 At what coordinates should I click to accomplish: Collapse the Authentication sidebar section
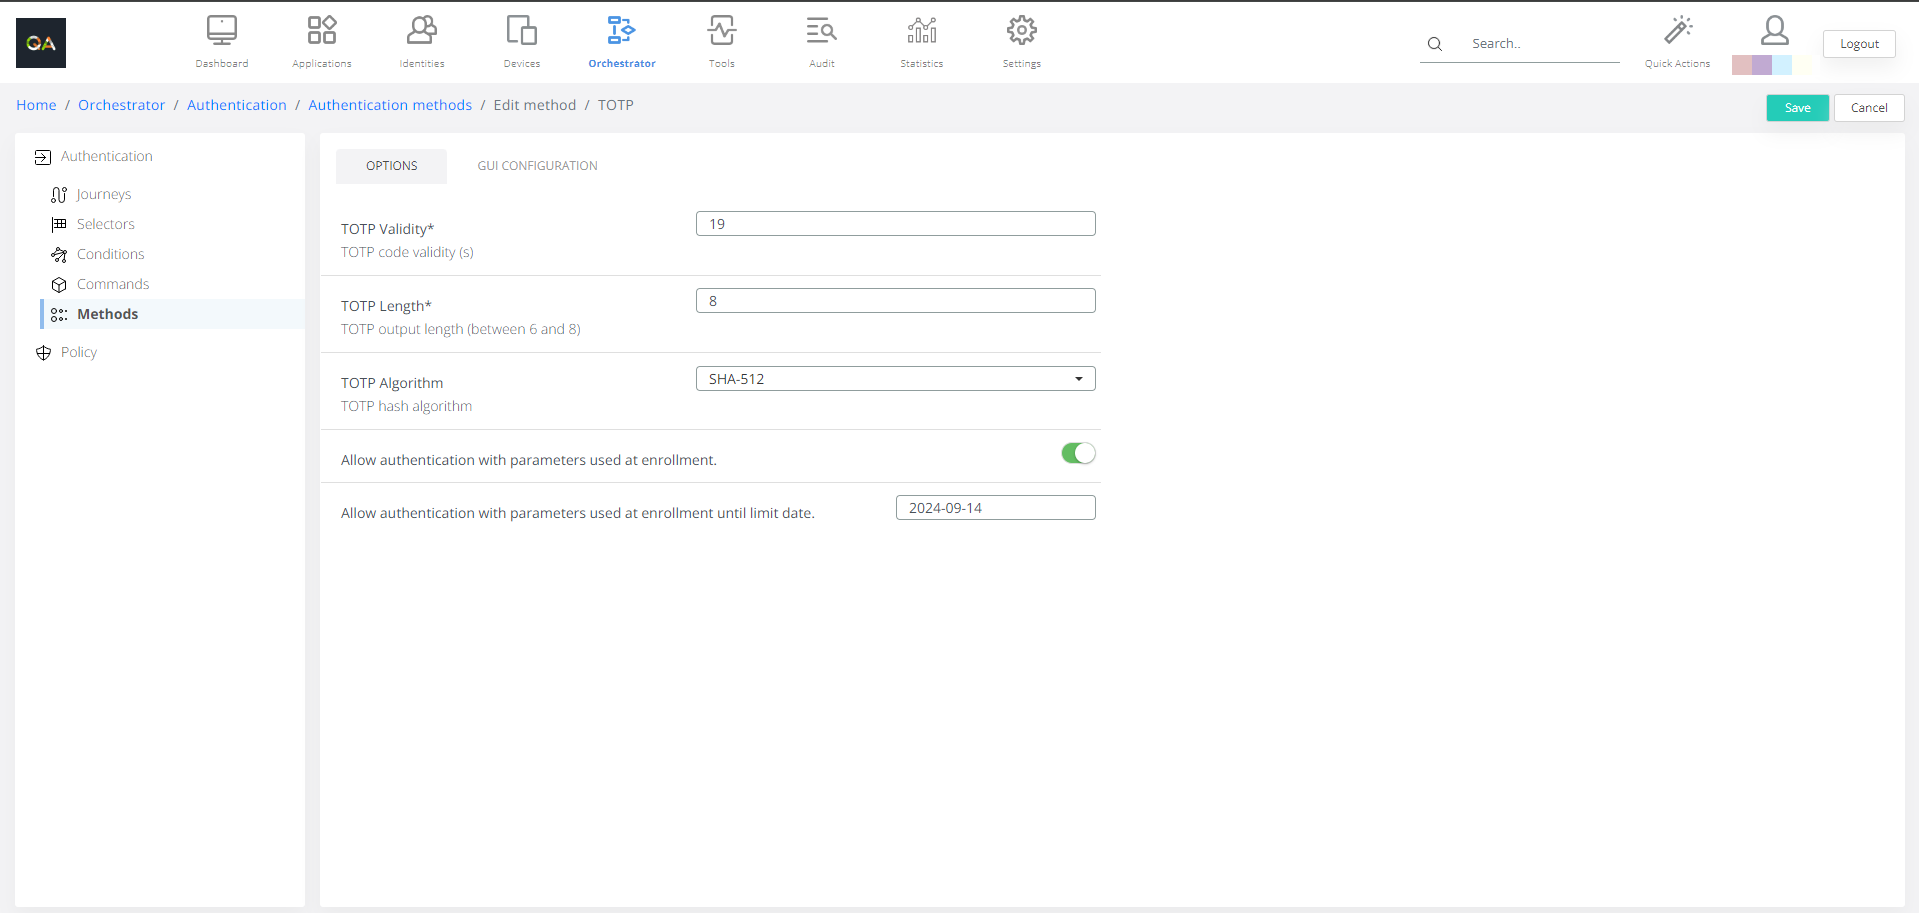point(106,157)
